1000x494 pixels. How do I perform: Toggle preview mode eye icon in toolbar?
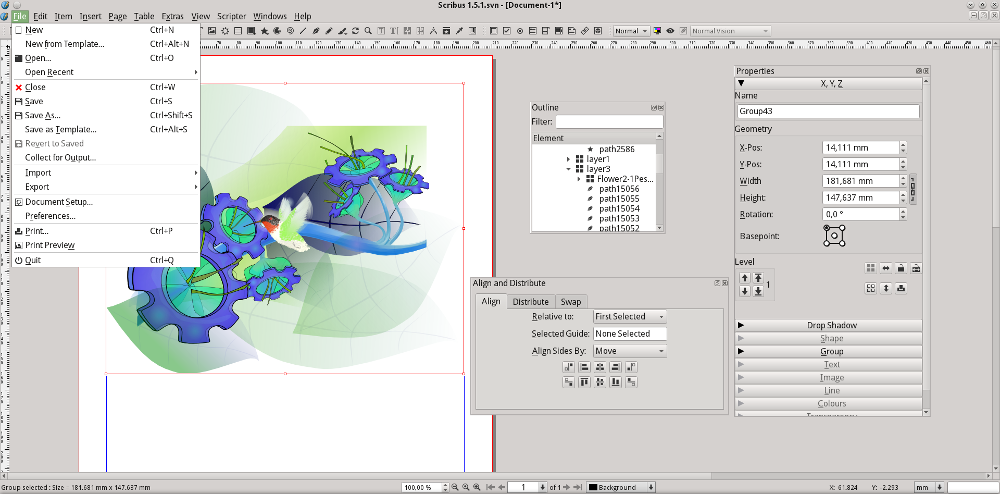pyautogui.click(x=670, y=31)
